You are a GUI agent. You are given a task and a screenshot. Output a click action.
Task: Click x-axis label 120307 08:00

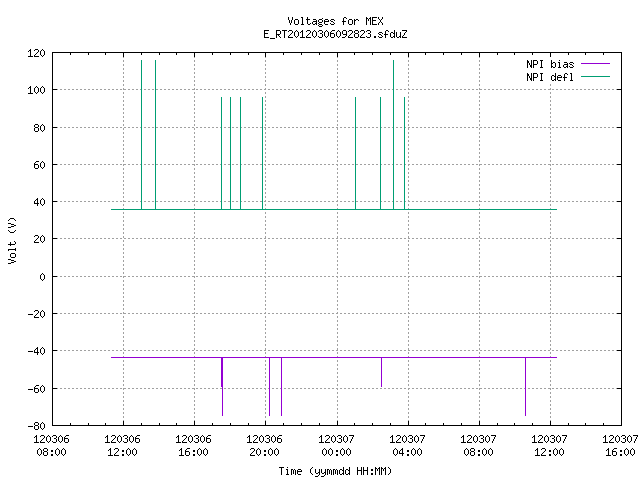point(478,446)
